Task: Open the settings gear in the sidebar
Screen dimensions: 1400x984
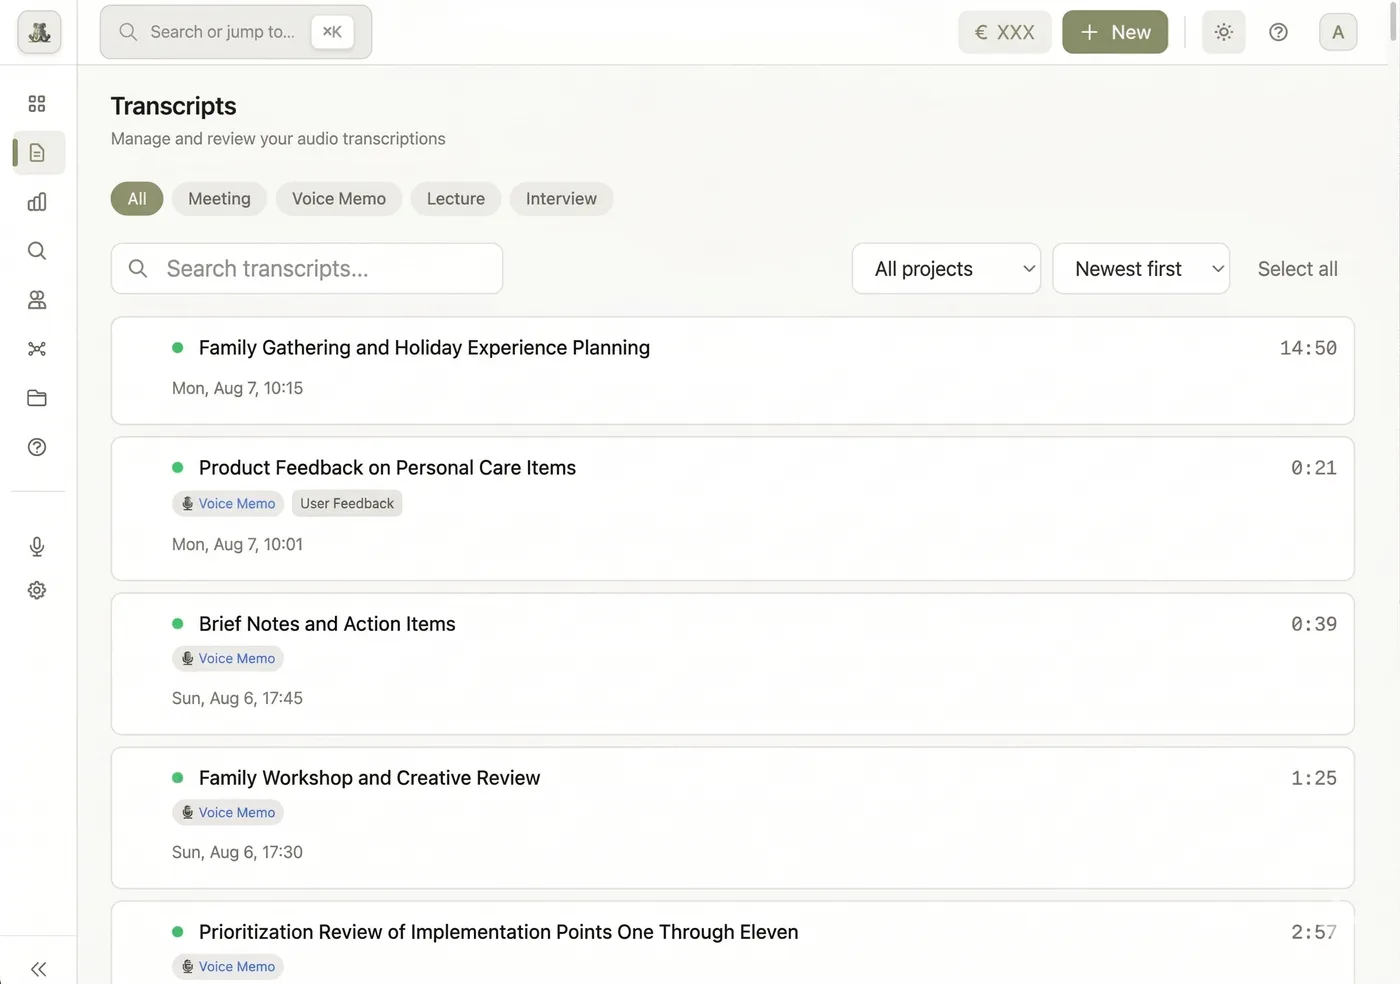Action: point(37,589)
